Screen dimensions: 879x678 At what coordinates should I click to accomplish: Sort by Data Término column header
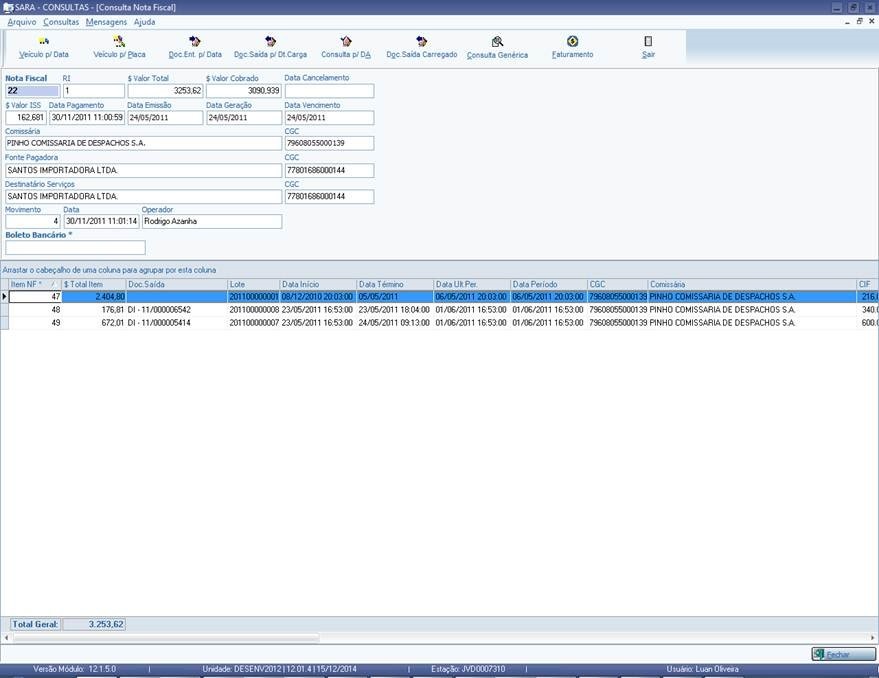(x=395, y=284)
